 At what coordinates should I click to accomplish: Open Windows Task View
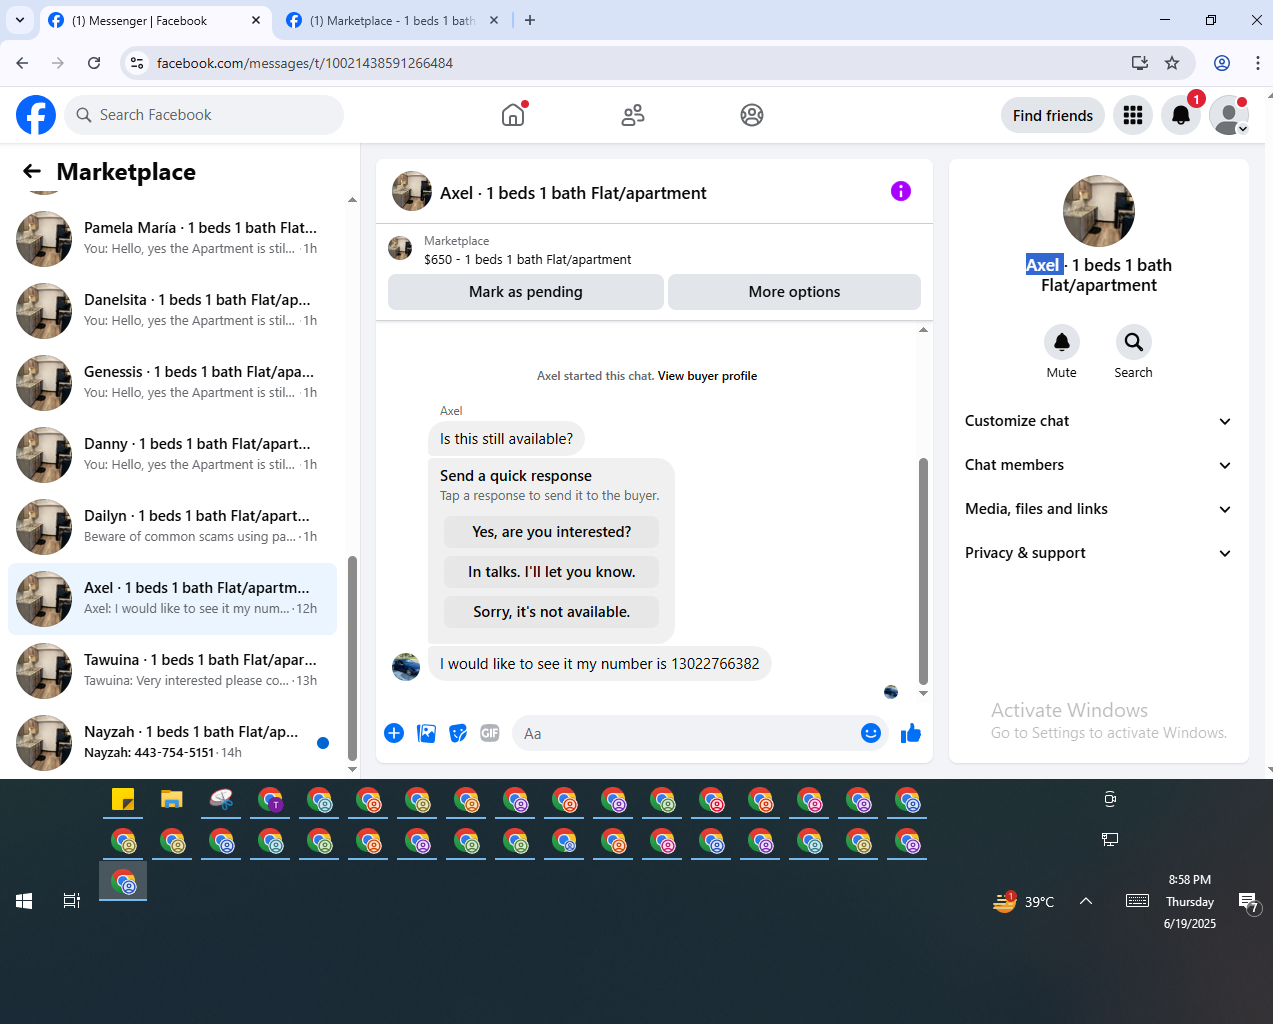(72, 901)
